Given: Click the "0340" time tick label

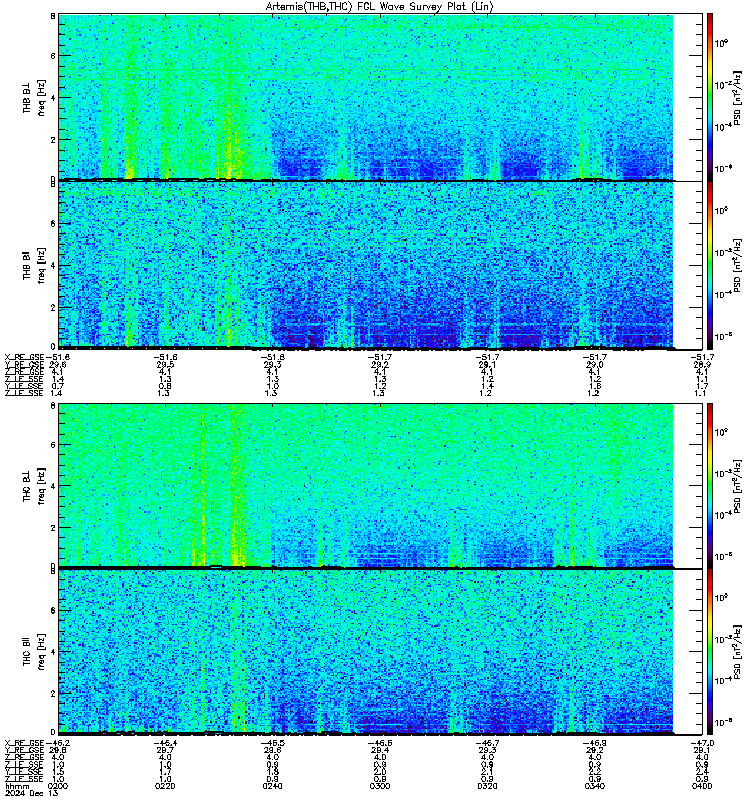Looking at the screenshot, I should [595, 786].
